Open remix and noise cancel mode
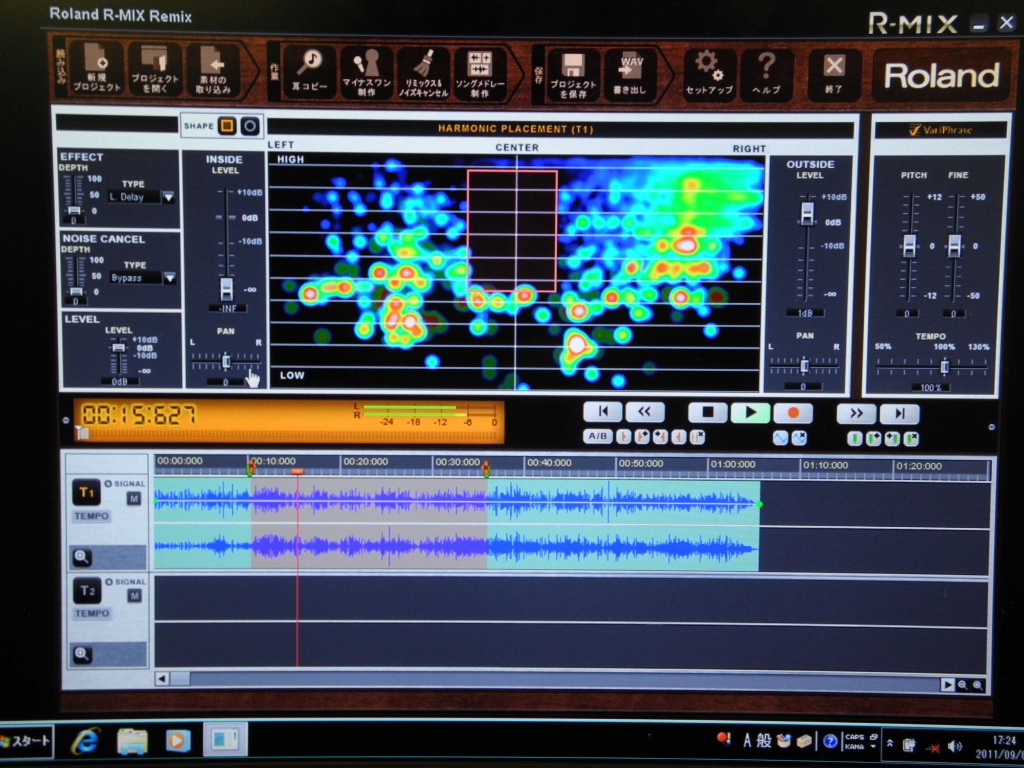 pos(423,73)
